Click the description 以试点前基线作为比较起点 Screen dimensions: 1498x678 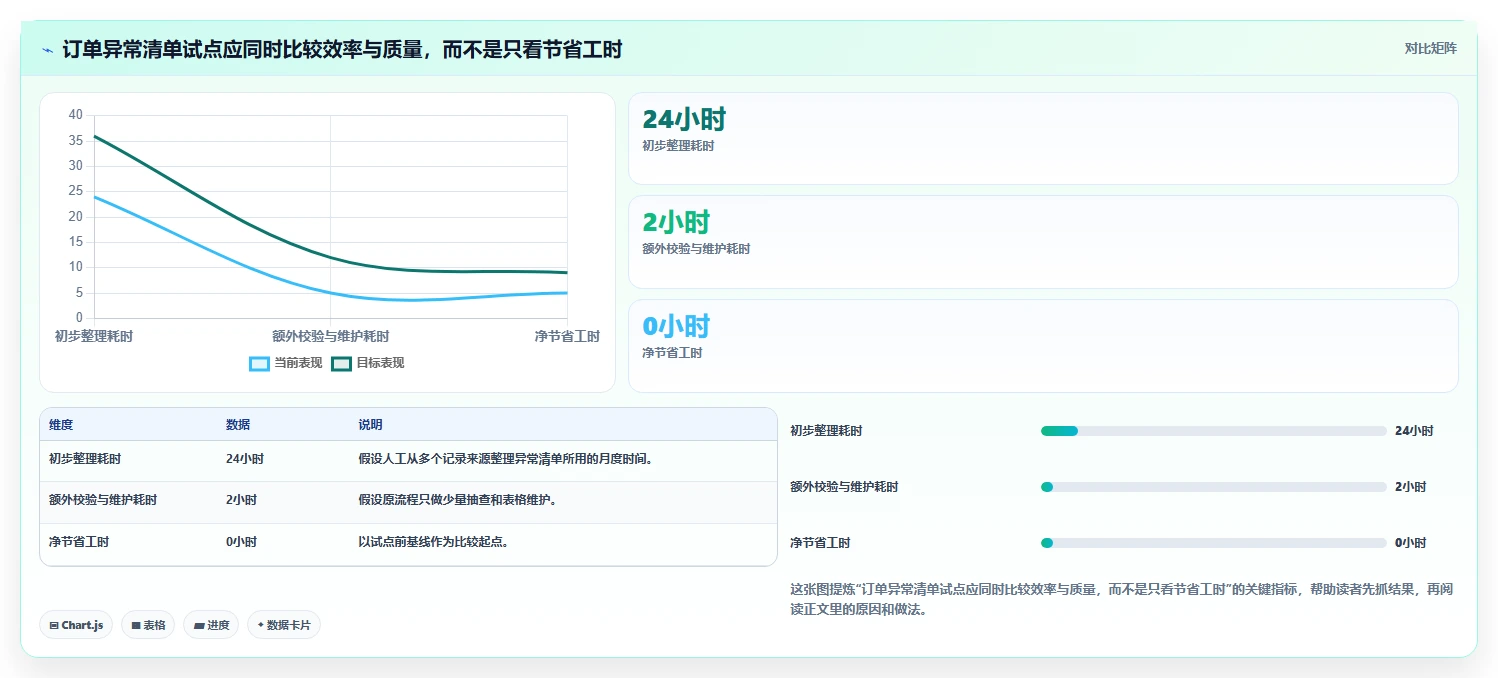pos(434,542)
